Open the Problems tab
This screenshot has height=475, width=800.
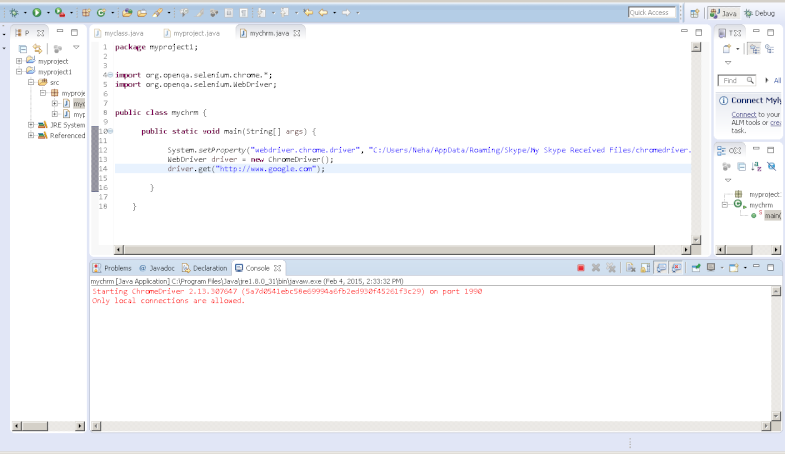[x=112, y=268]
